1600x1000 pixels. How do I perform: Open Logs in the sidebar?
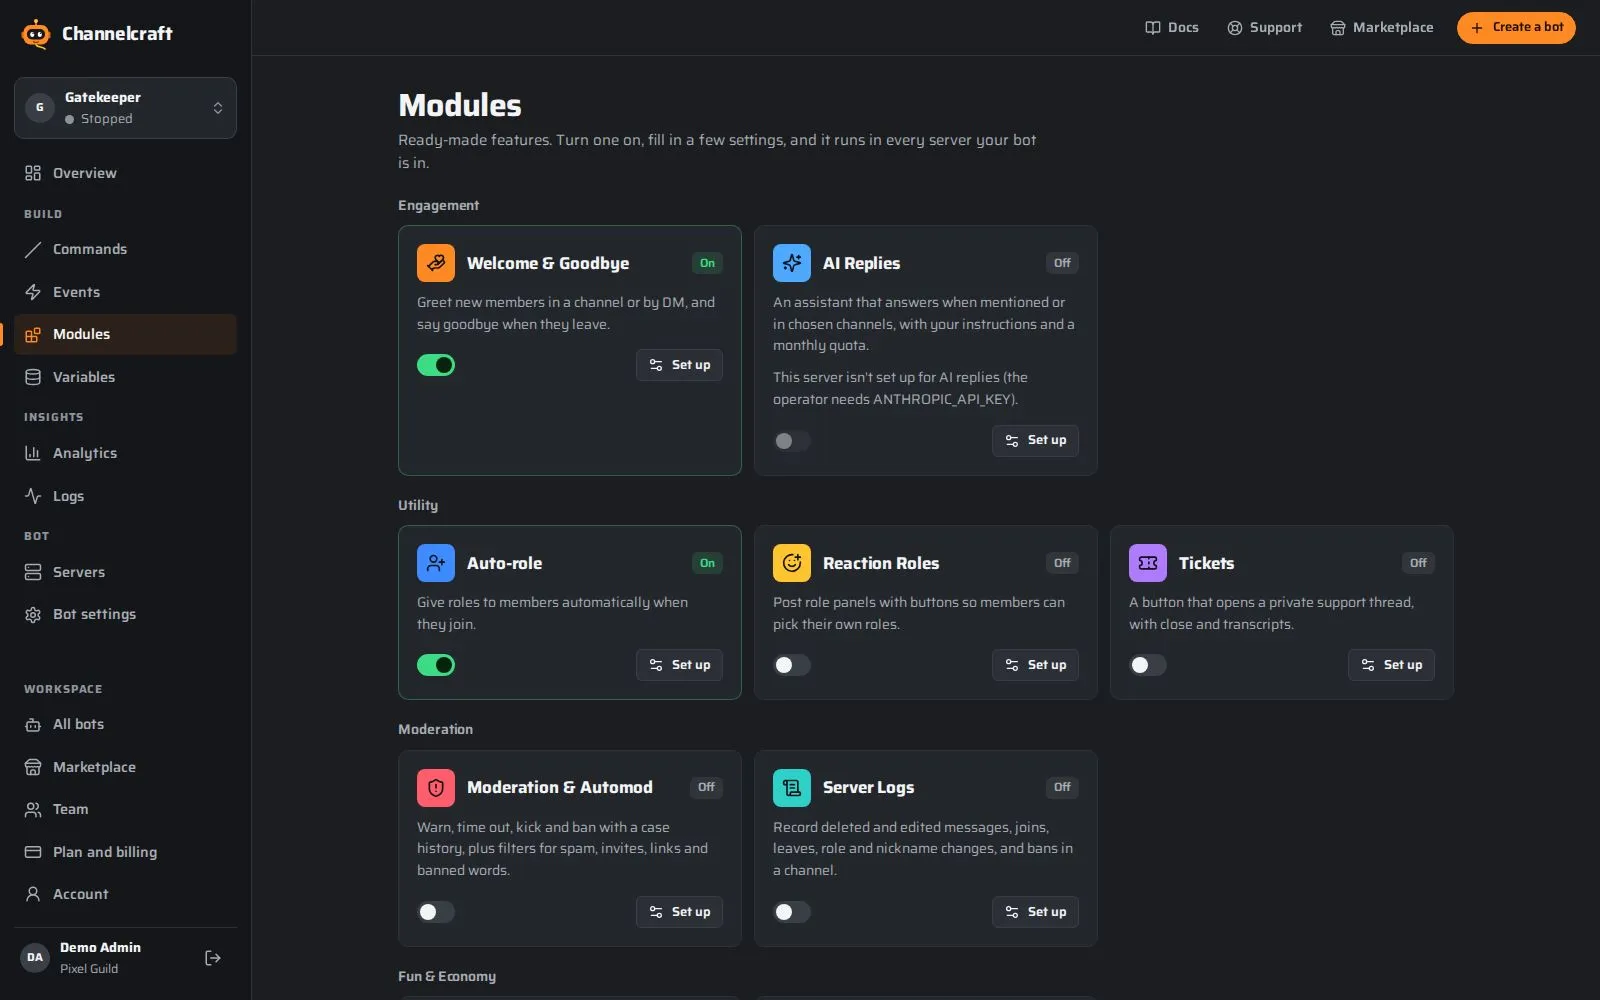125,496
